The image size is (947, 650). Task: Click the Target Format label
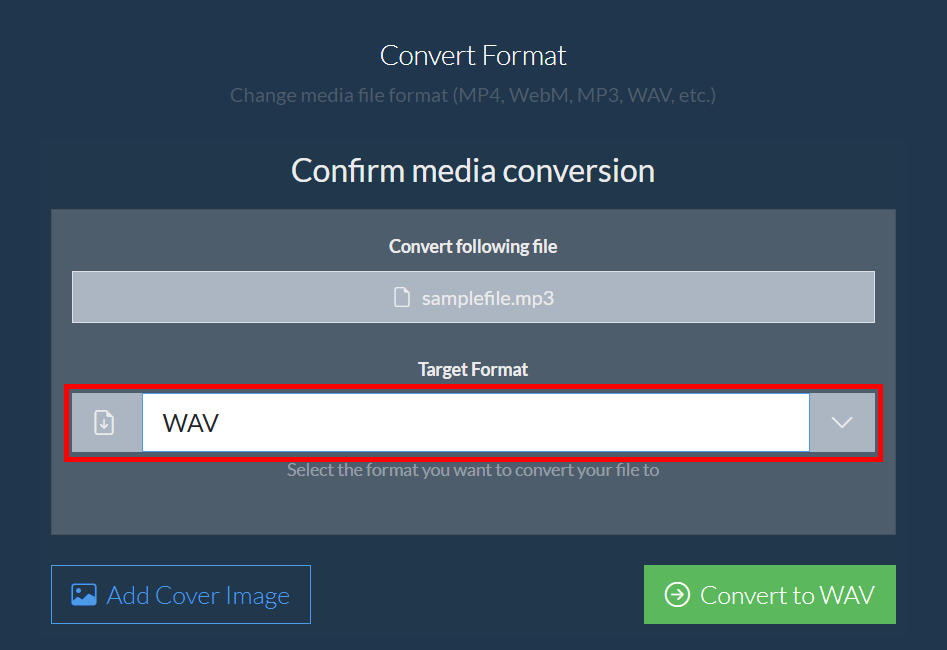click(x=473, y=369)
